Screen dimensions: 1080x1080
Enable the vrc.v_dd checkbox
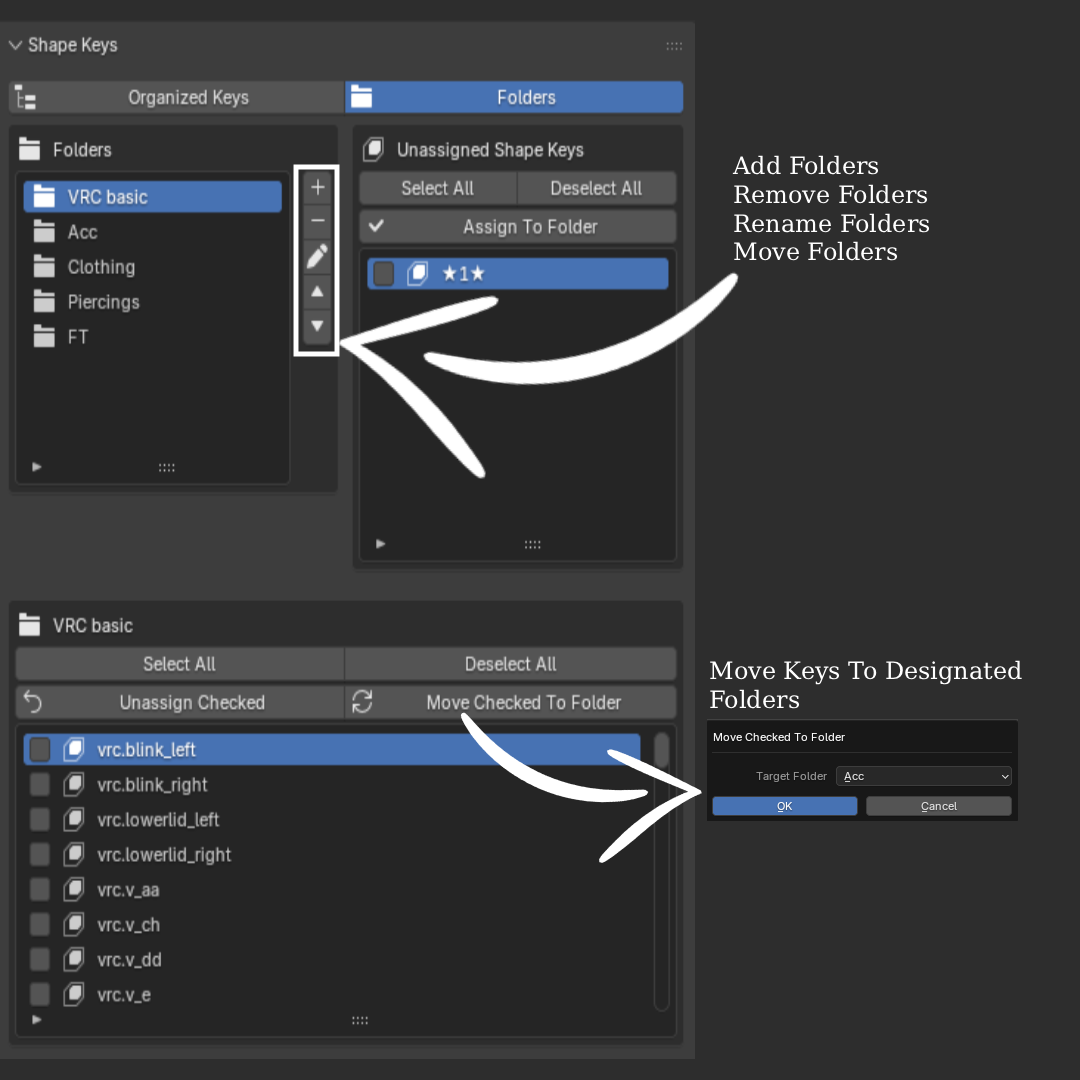coord(40,959)
